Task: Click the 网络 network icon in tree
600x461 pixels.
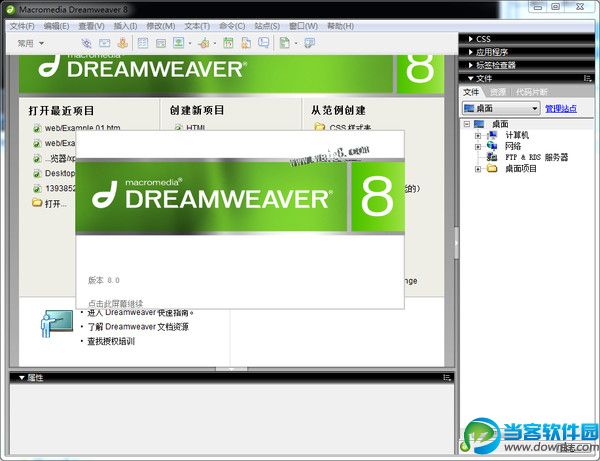Action: [x=492, y=146]
